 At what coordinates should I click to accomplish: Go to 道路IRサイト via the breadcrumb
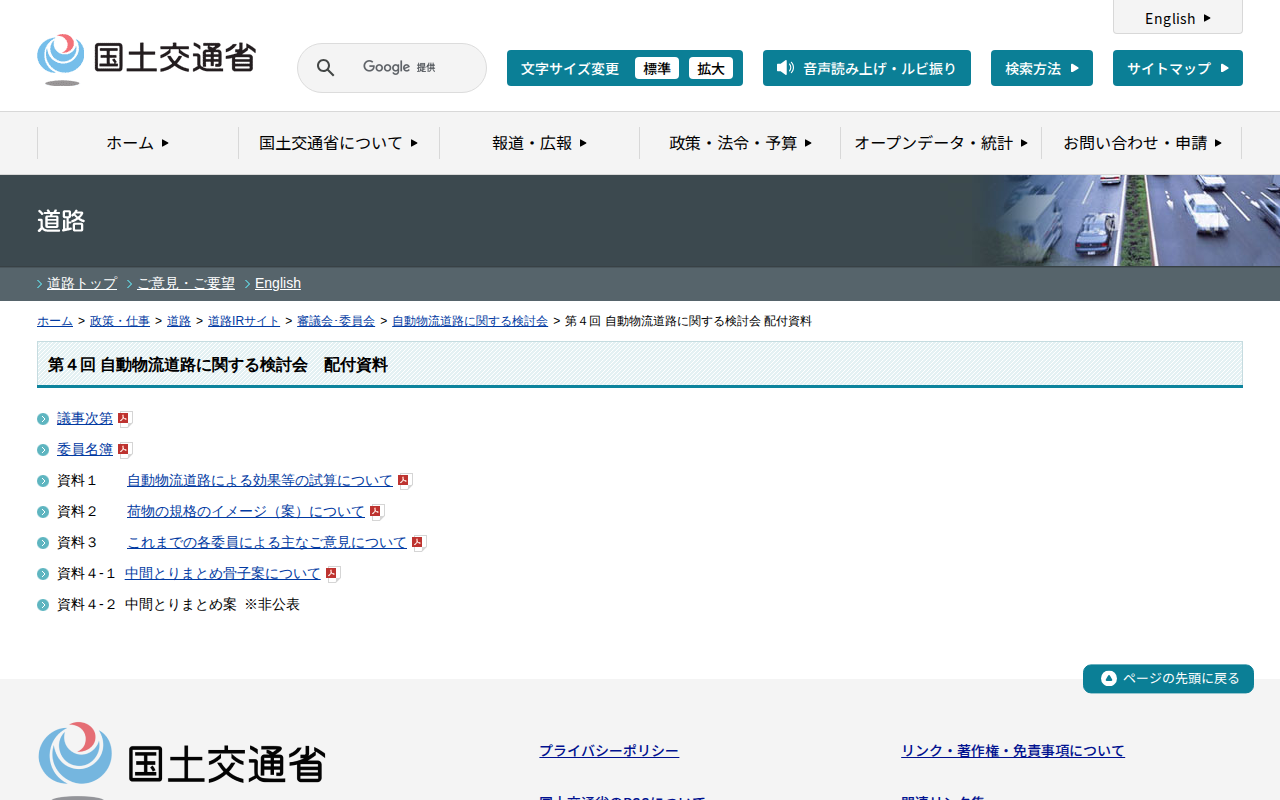point(244,321)
